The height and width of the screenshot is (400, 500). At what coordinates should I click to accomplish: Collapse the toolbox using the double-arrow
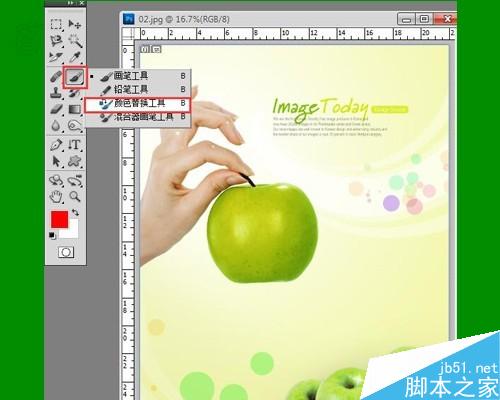pos(70,3)
